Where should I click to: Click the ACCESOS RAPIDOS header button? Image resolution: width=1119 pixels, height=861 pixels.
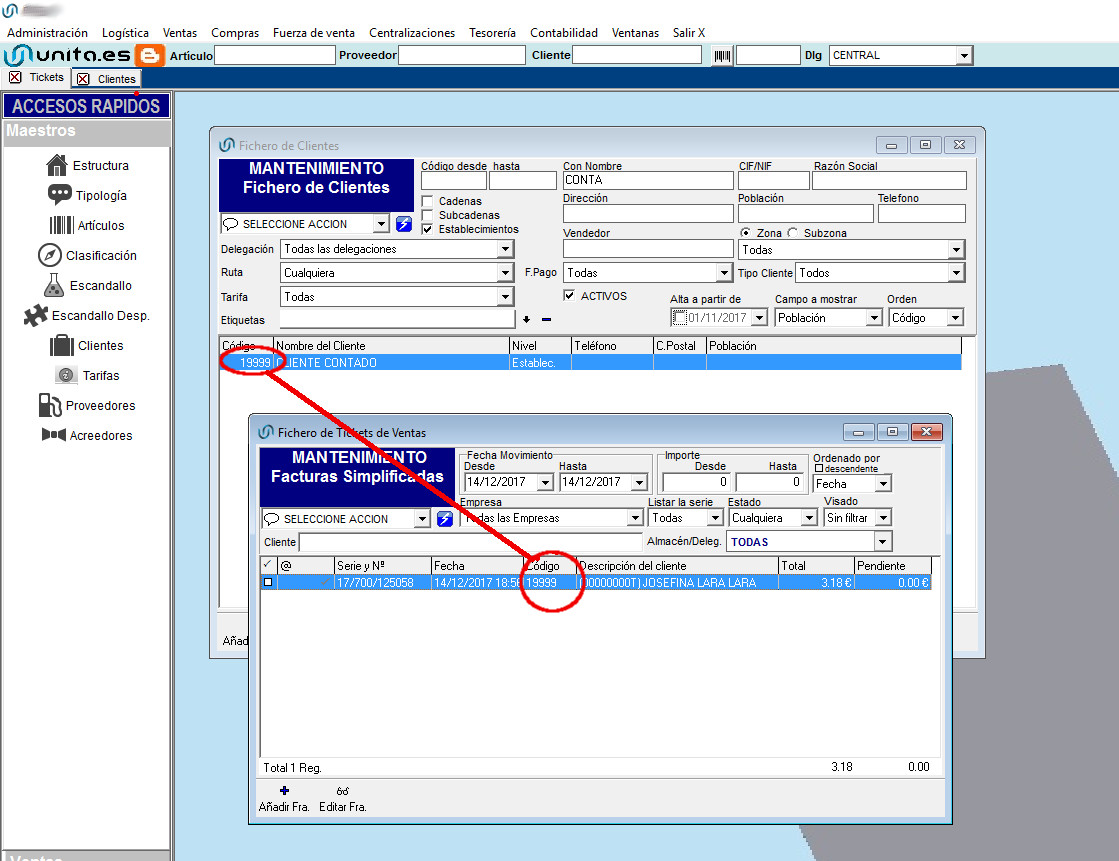(x=86, y=106)
